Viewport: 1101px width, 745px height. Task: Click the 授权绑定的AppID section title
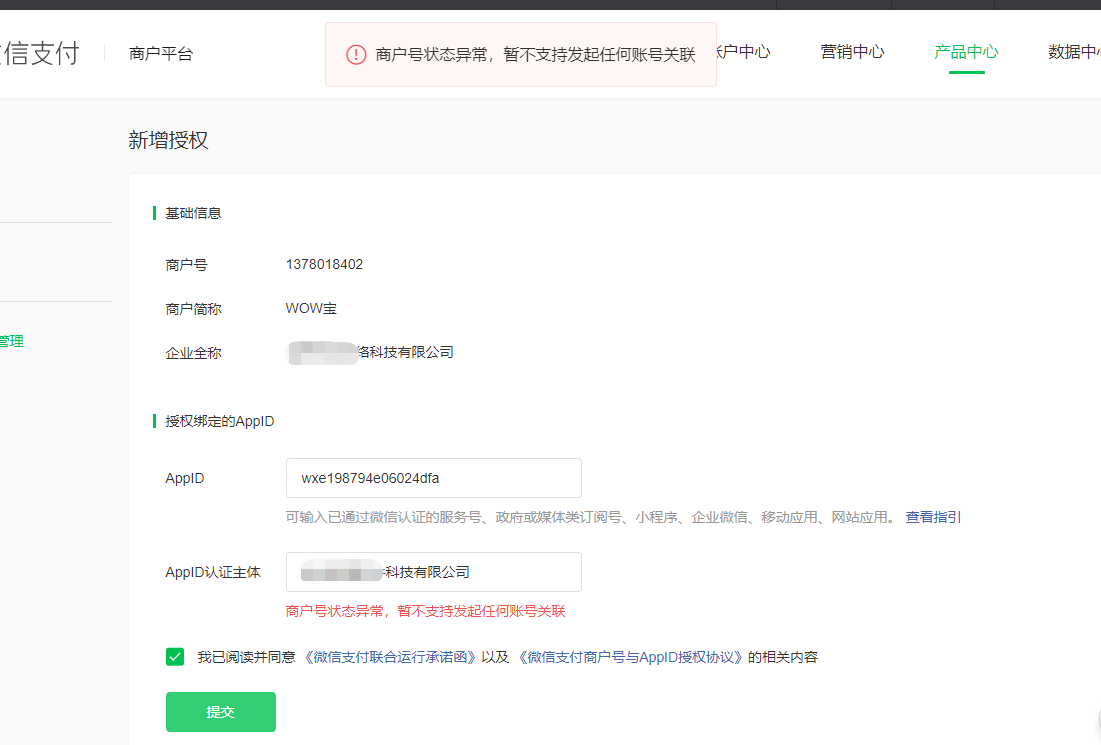point(220,421)
